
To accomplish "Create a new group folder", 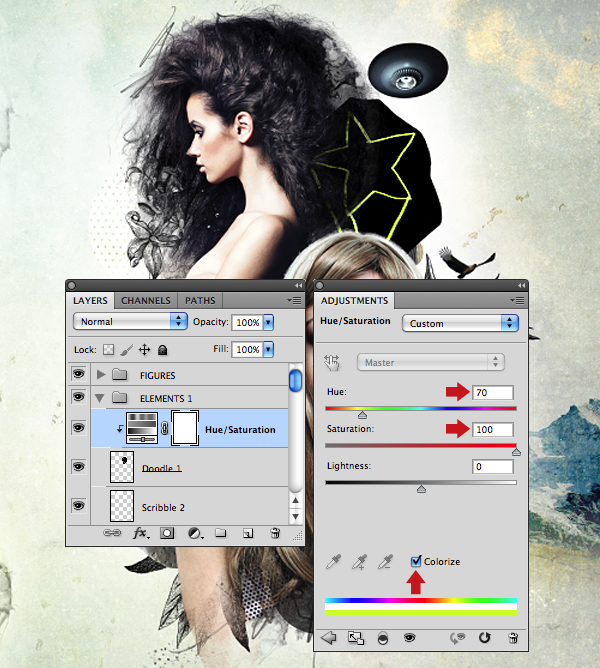I will (x=220, y=533).
